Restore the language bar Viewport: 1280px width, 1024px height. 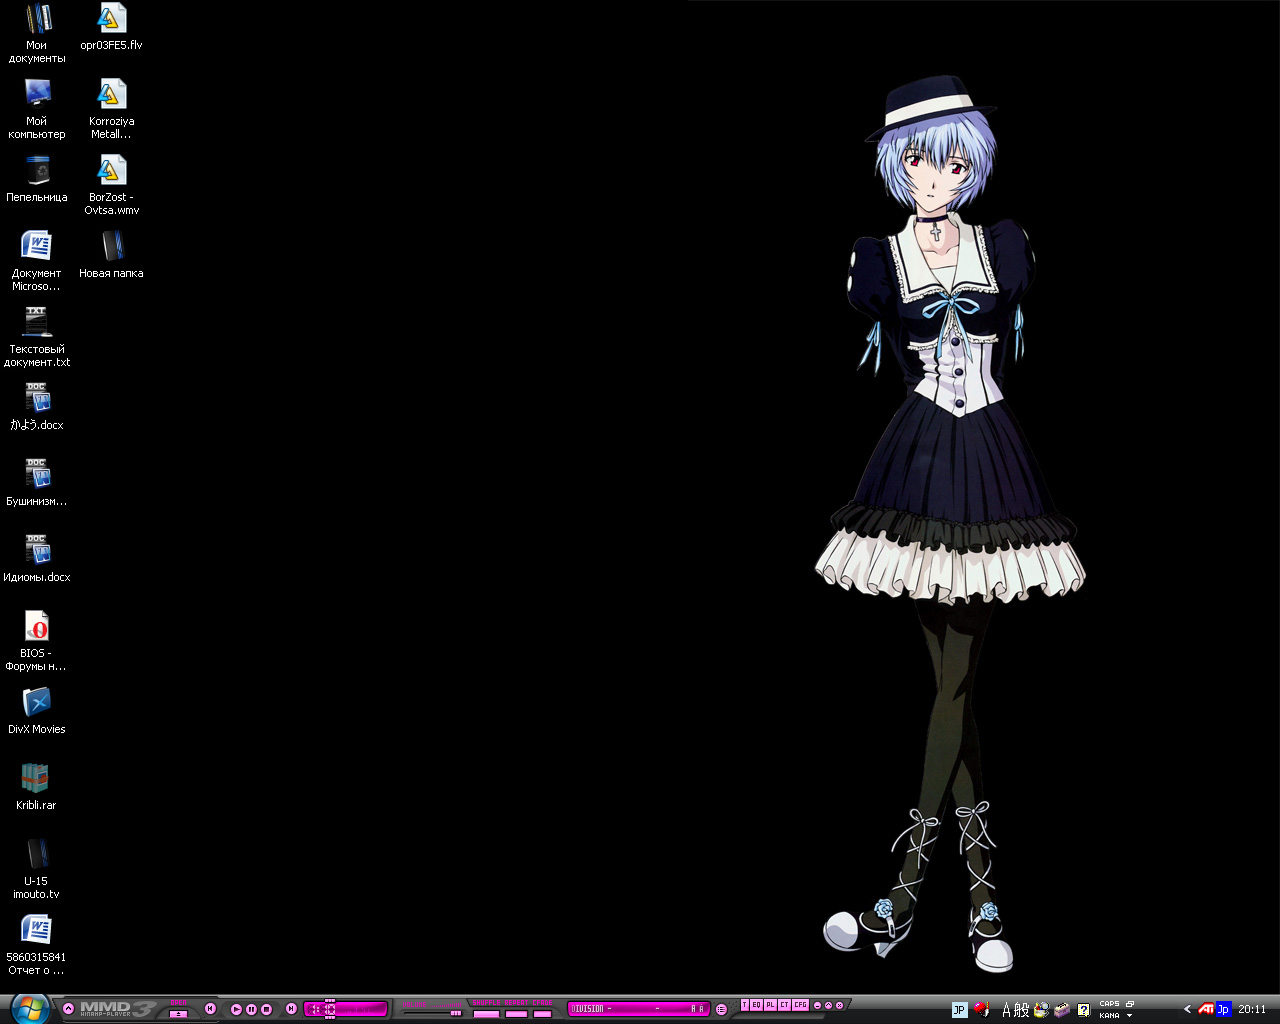coord(1130,1003)
